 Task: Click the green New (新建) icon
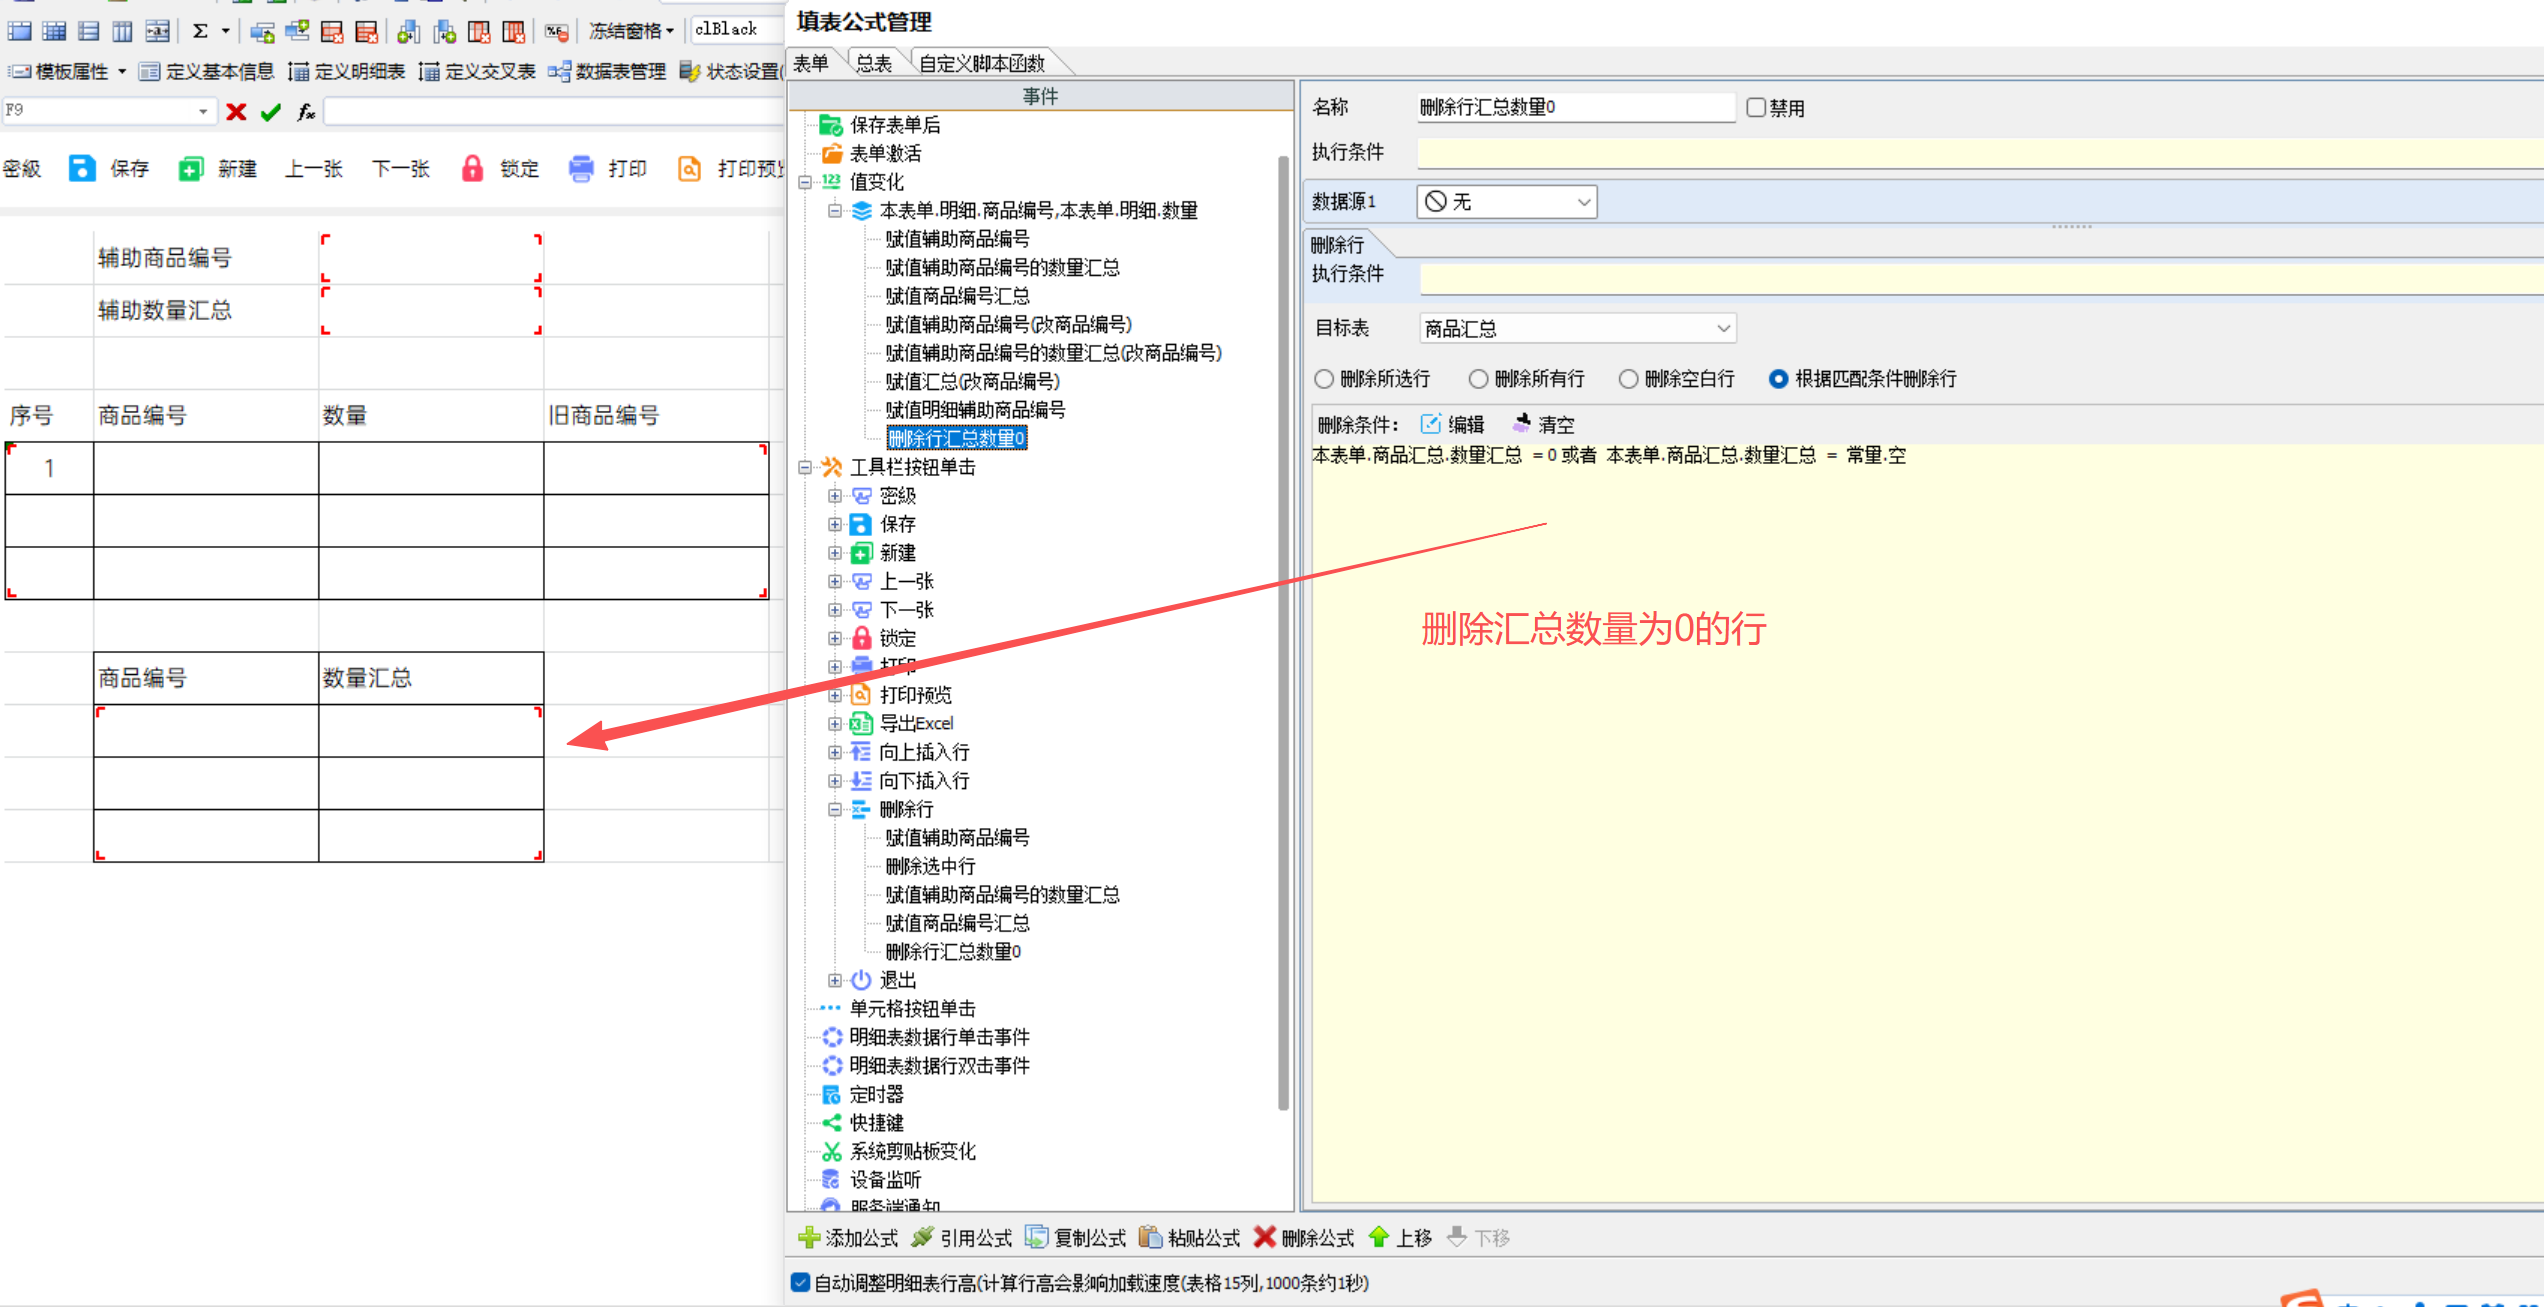pos(190,168)
